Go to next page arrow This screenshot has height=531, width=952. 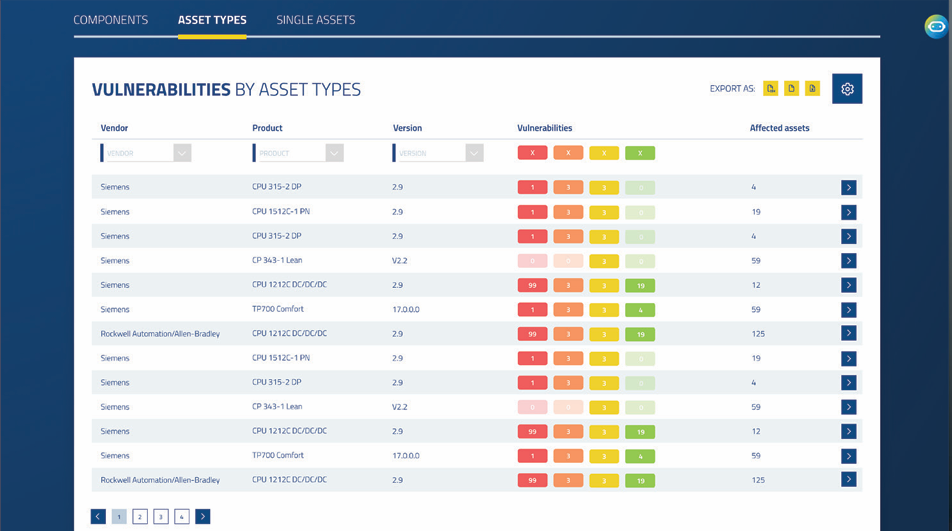click(203, 516)
